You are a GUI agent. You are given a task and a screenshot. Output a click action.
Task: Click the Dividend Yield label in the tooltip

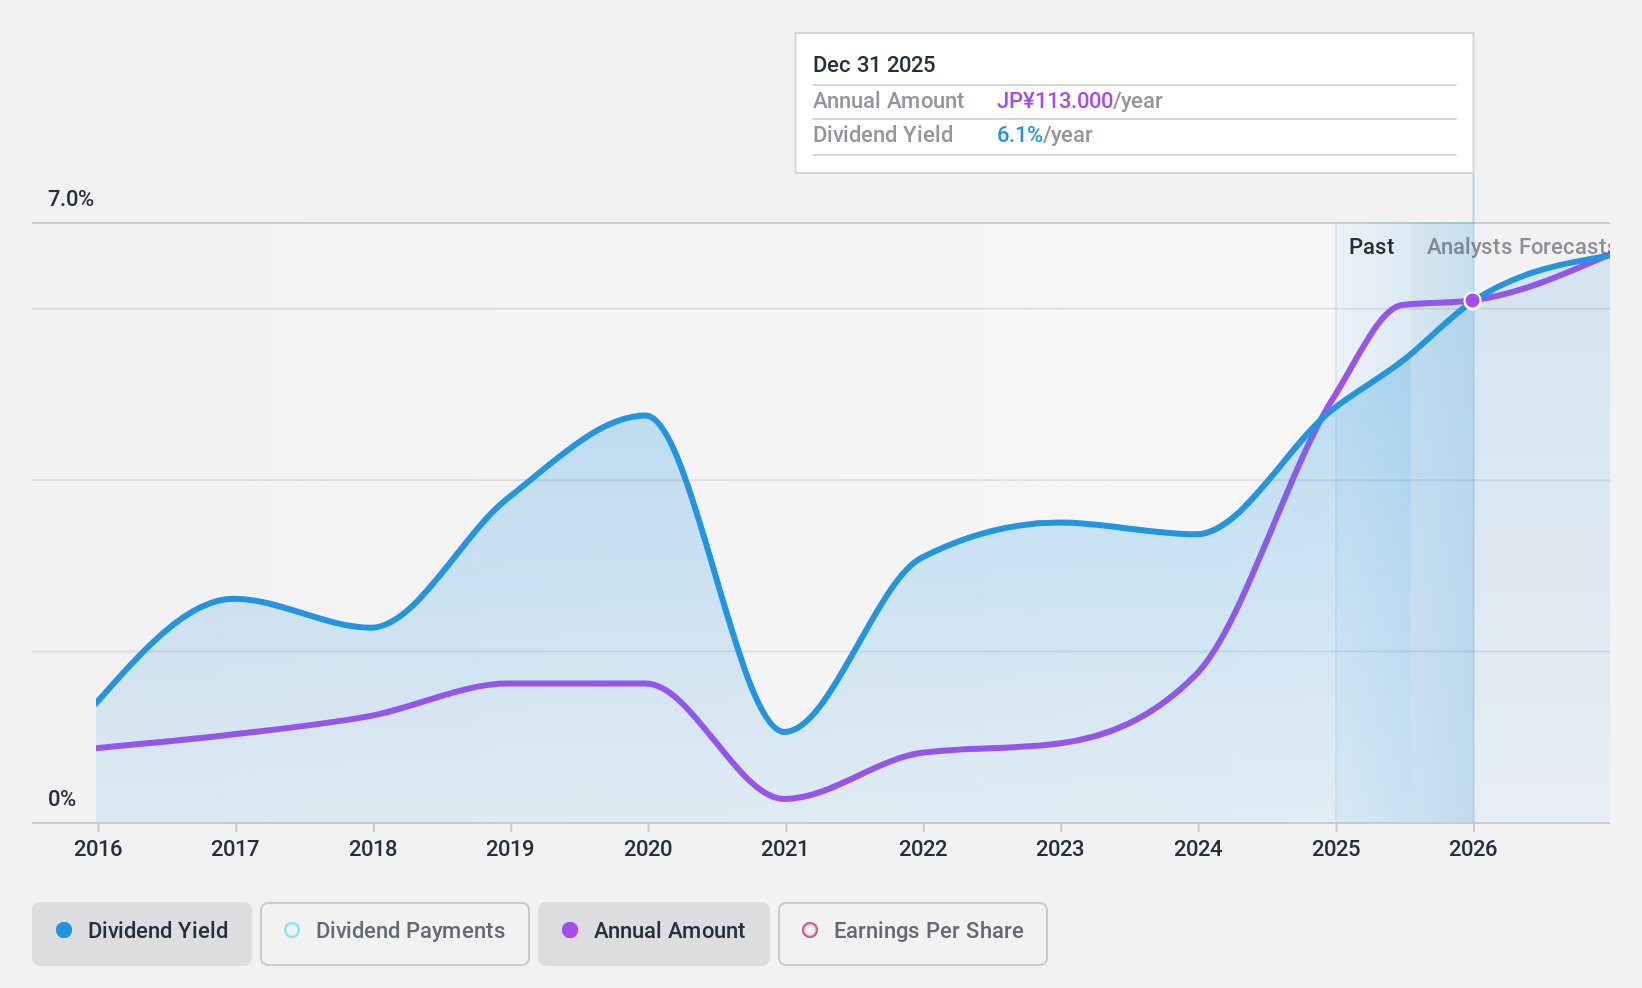tap(883, 135)
